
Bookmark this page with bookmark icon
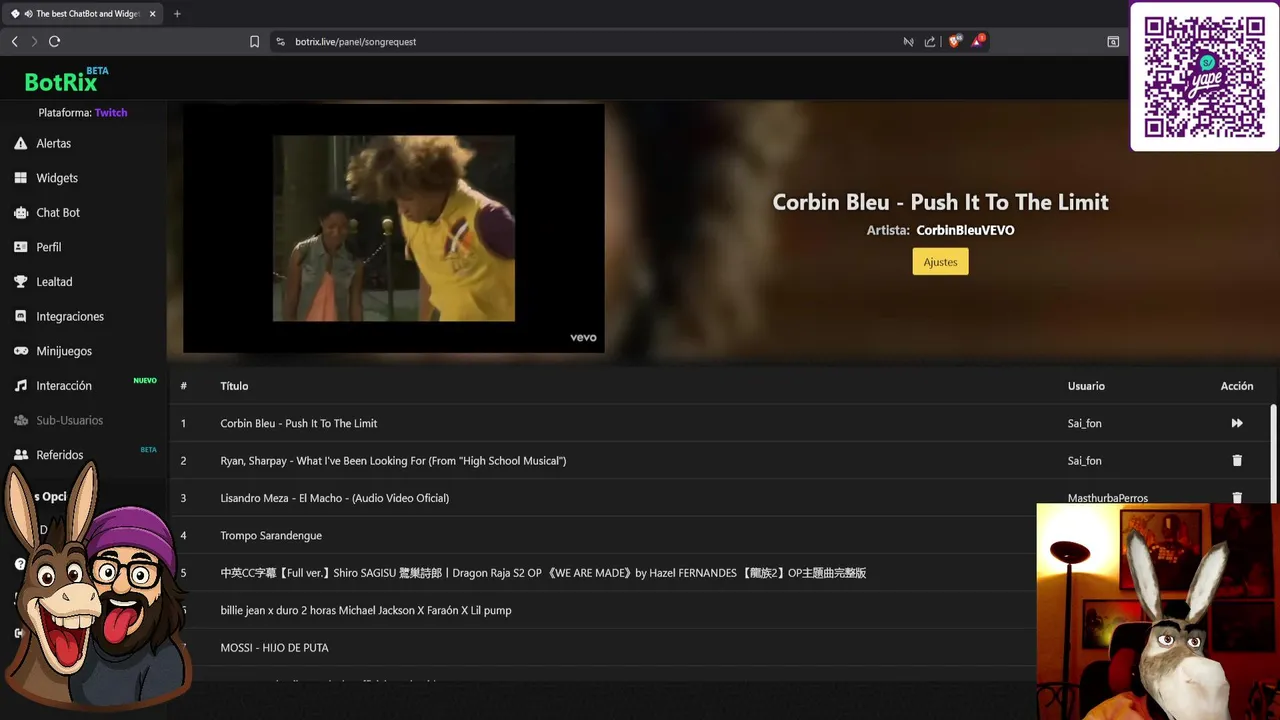(254, 42)
